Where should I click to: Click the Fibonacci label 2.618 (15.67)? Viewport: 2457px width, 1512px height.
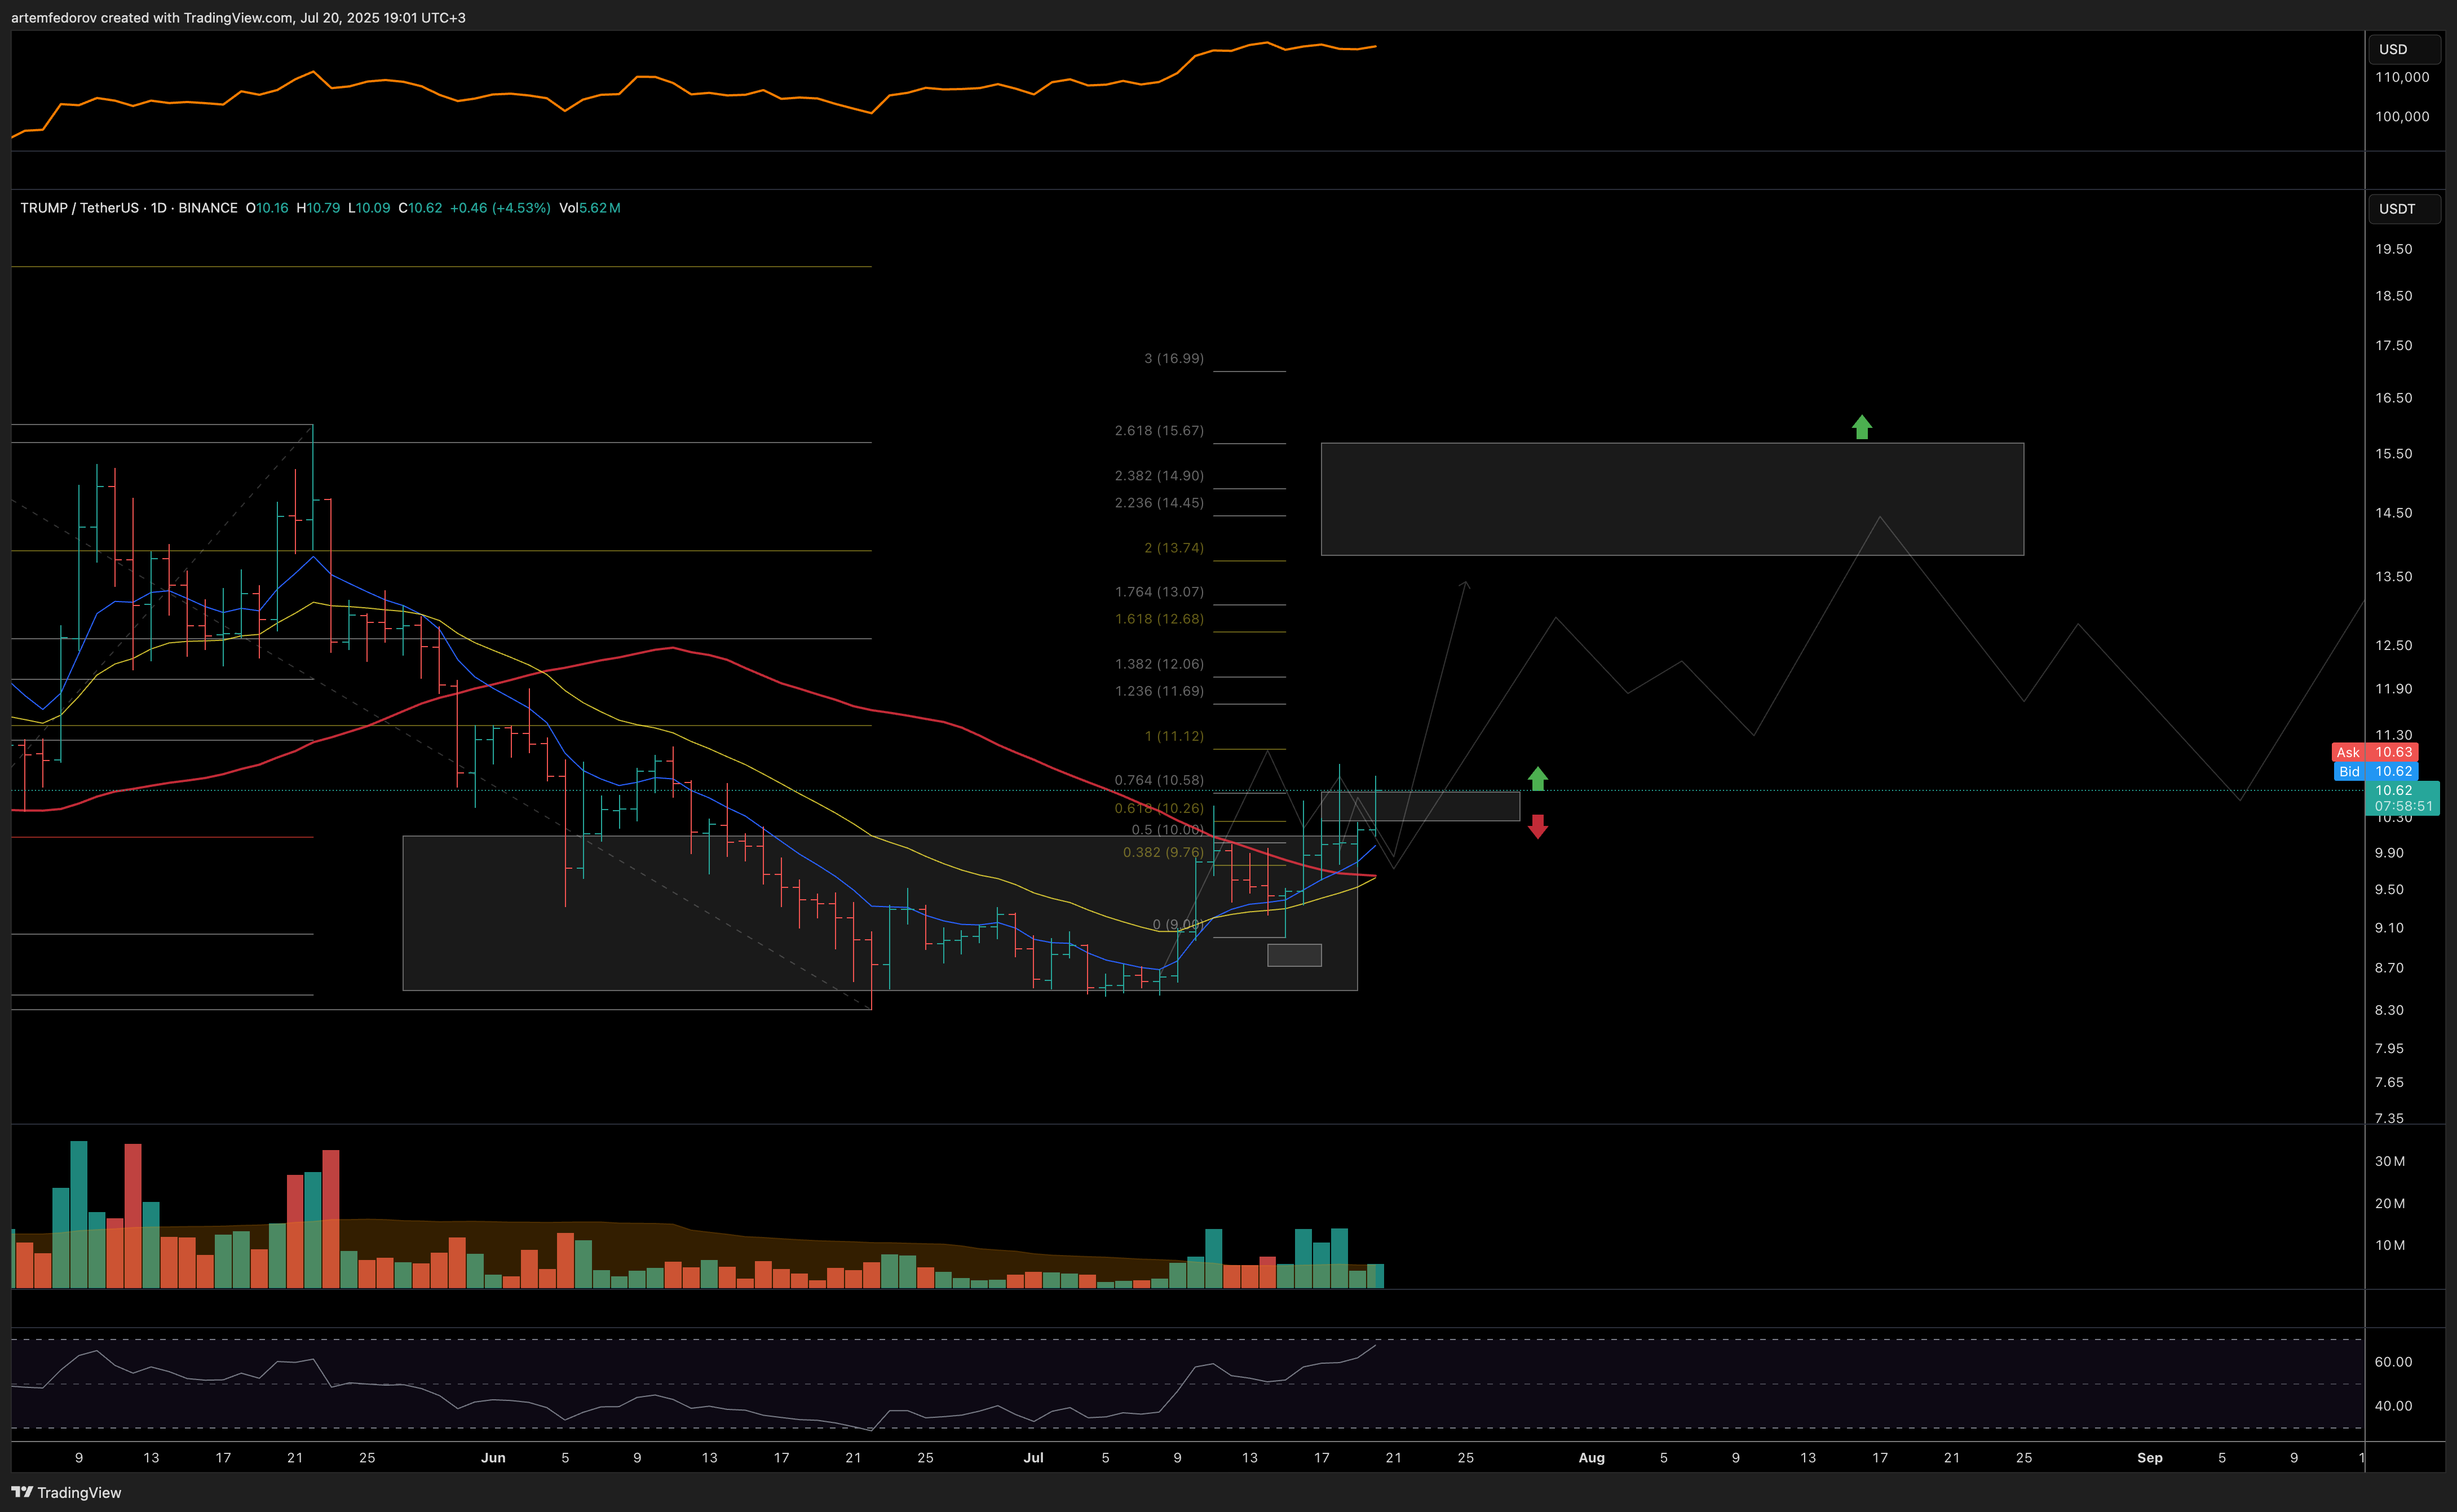1159,430
